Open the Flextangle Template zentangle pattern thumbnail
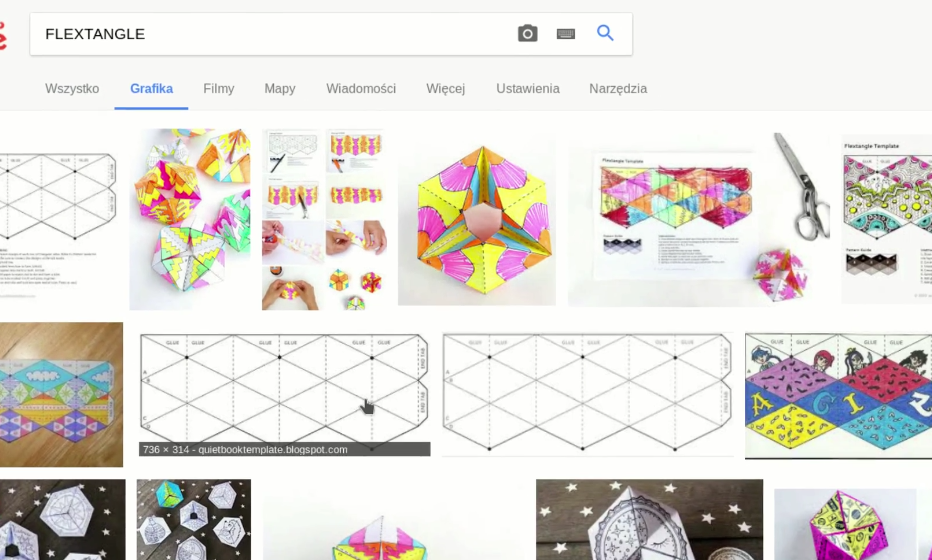 point(887,219)
